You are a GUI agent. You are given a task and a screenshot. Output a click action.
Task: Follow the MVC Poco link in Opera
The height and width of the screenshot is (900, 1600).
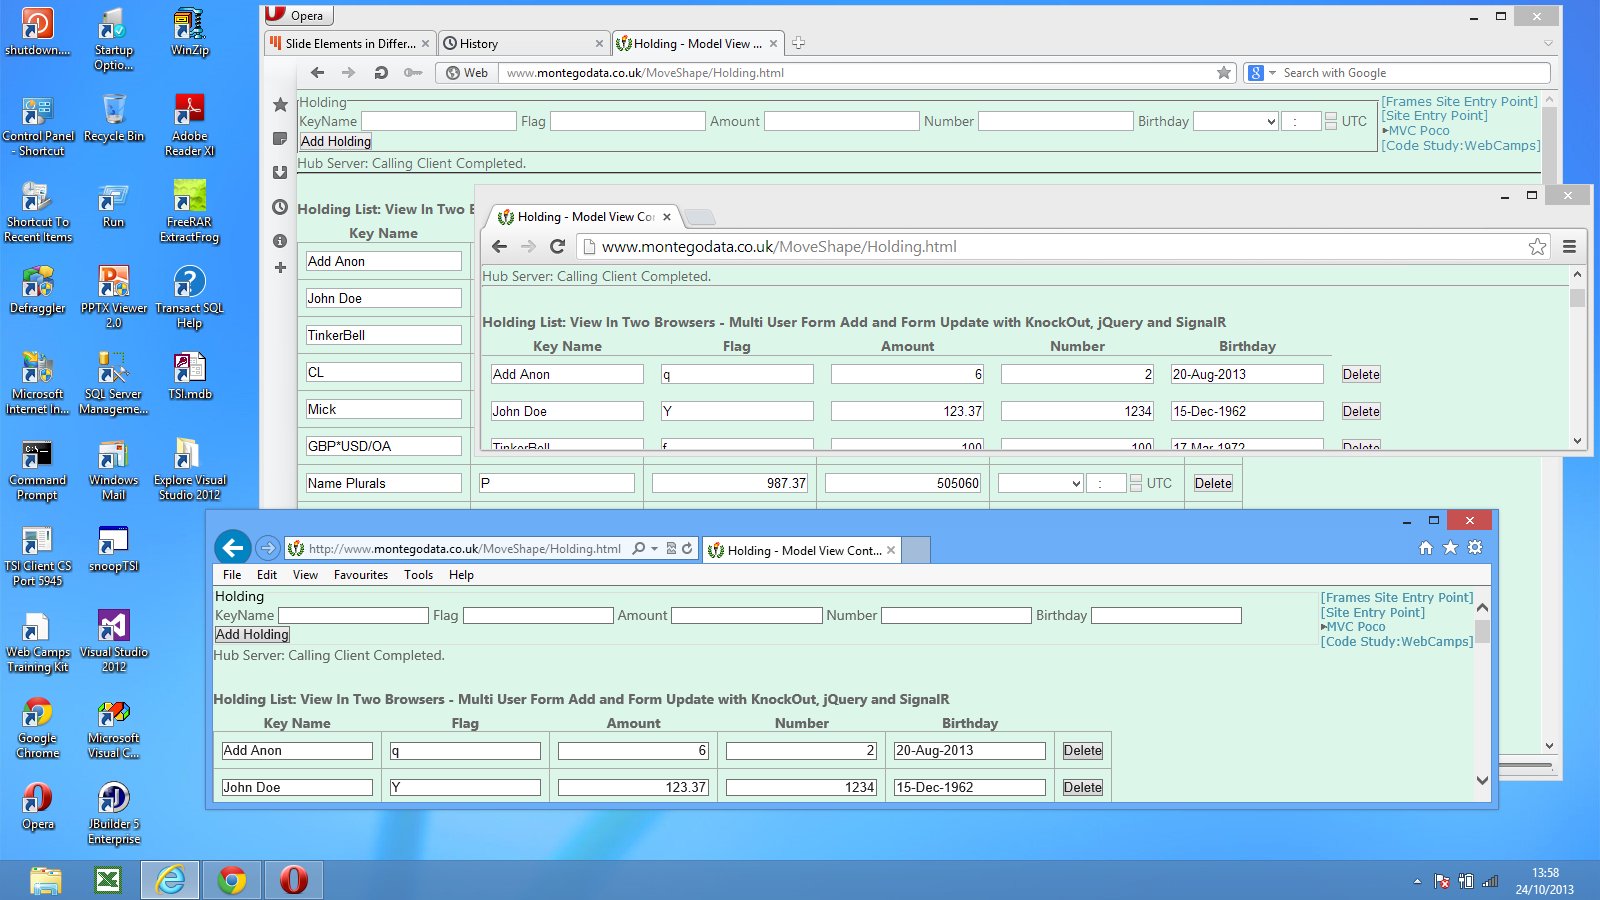tap(1418, 131)
